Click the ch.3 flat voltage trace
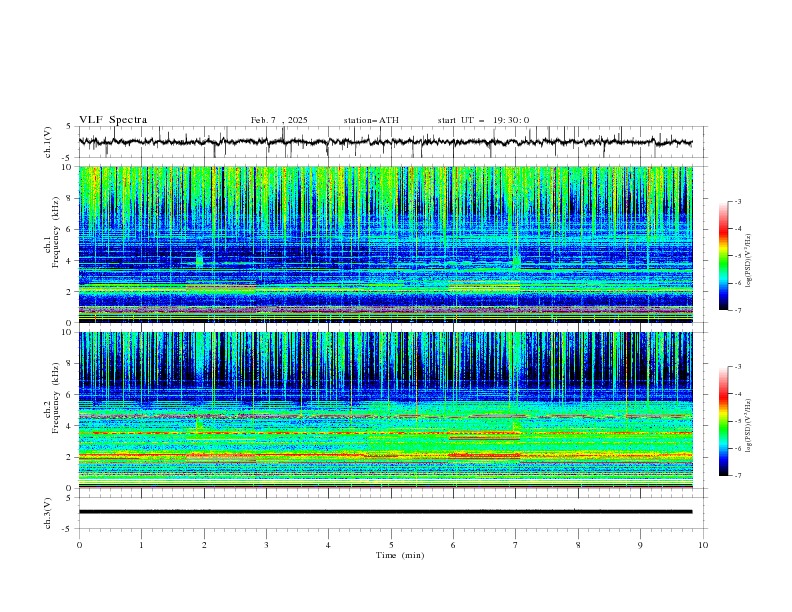The image size is (792, 612). [x=385, y=512]
